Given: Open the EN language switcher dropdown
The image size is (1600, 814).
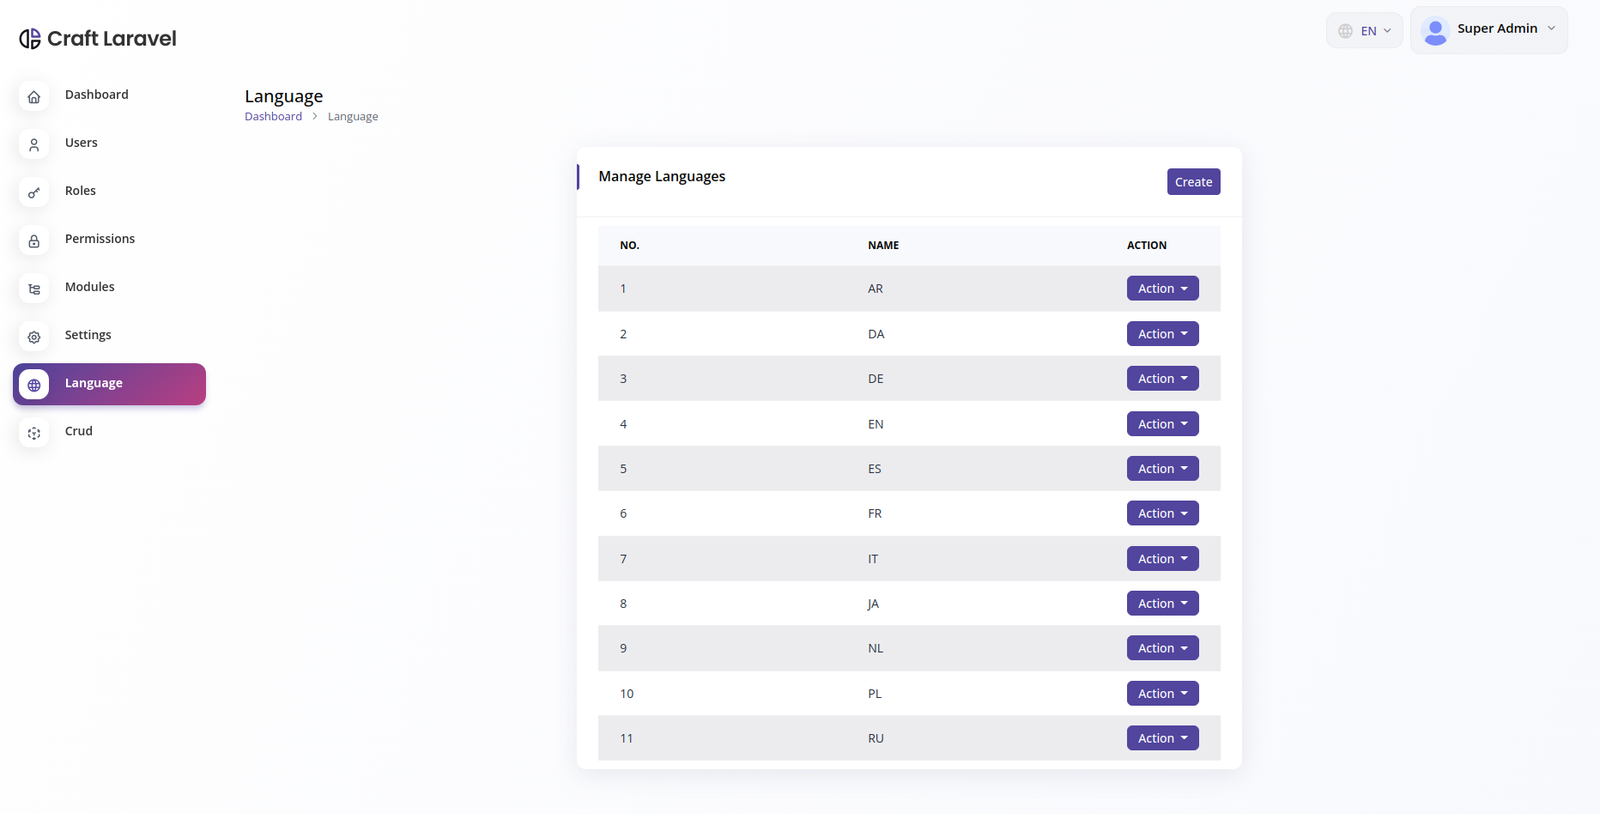Looking at the screenshot, I should coord(1365,31).
